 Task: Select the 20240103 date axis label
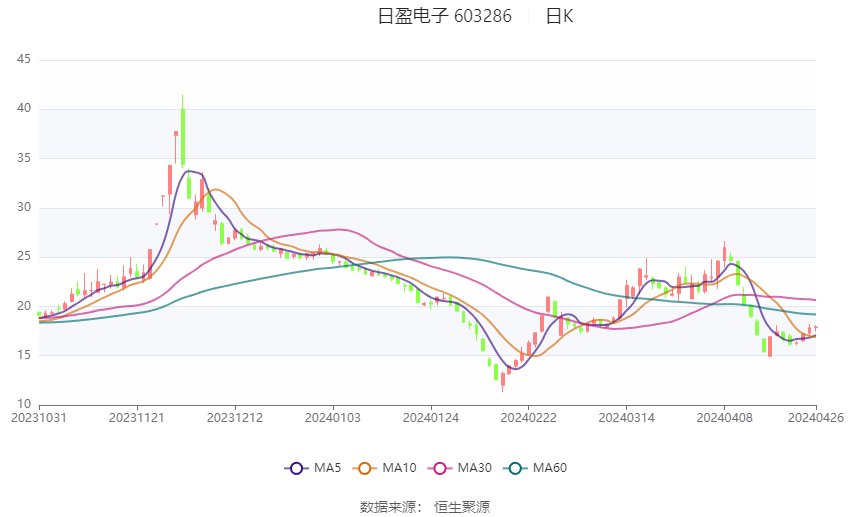pos(333,418)
